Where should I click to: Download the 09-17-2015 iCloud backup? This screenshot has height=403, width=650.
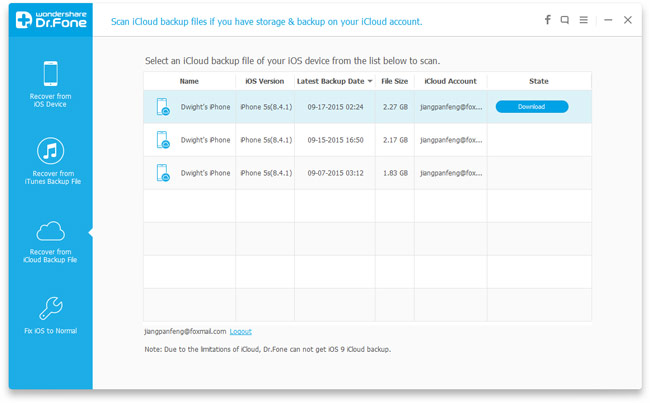[x=532, y=107]
